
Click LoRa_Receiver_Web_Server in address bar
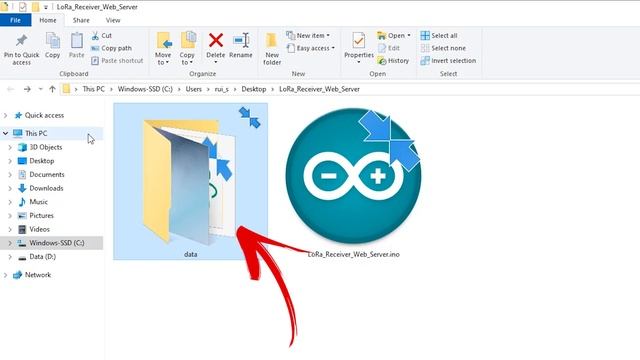[319, 89]
